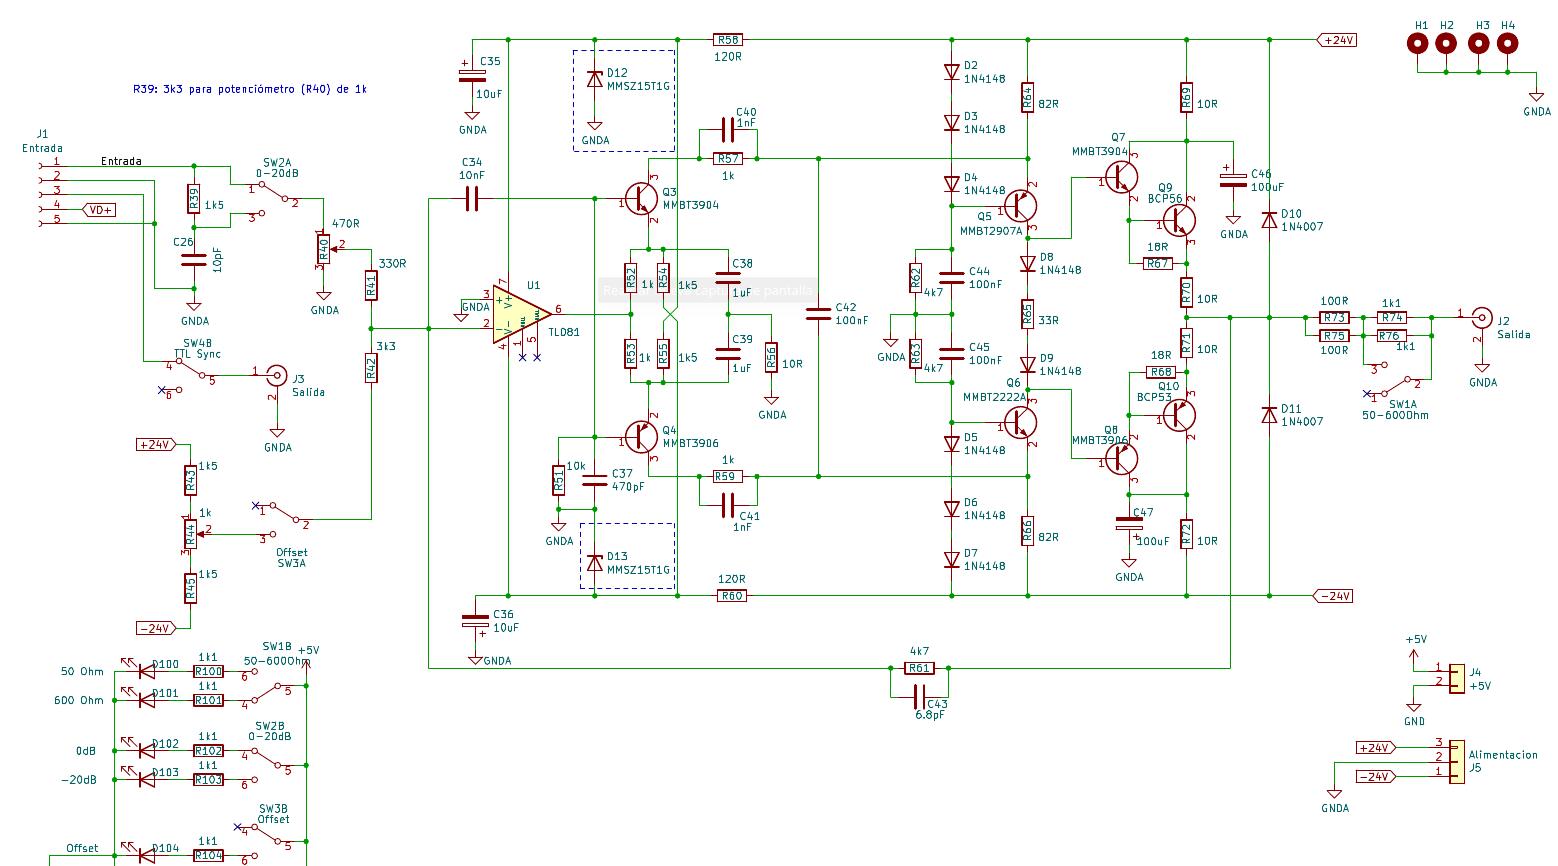
Task: Click the C34 10nF input capacitor
Action: [473, 200]
